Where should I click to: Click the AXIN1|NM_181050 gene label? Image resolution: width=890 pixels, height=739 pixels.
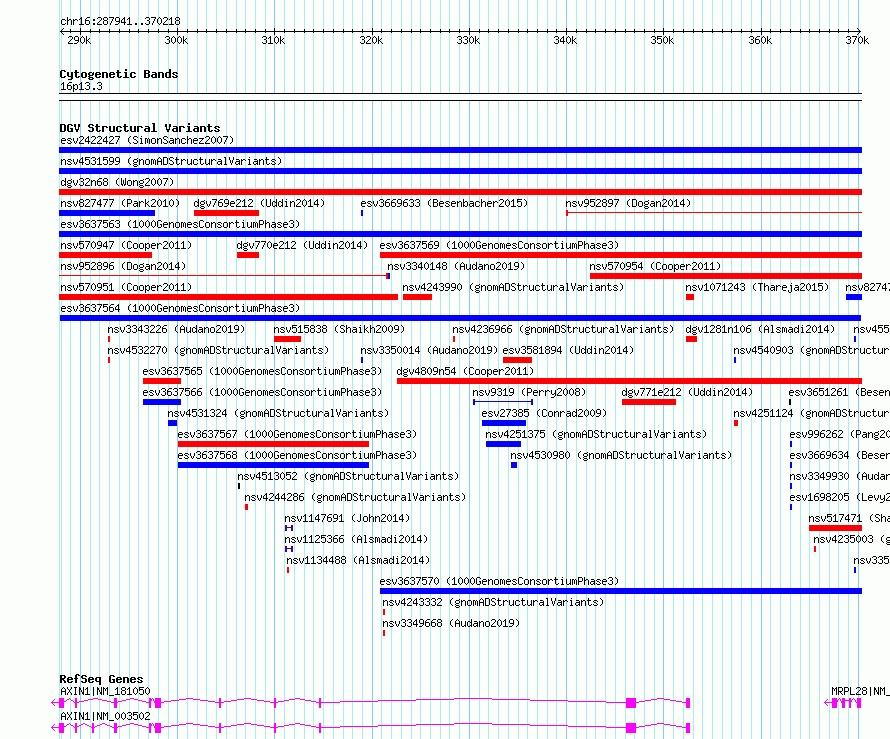(x=105, y=691)
